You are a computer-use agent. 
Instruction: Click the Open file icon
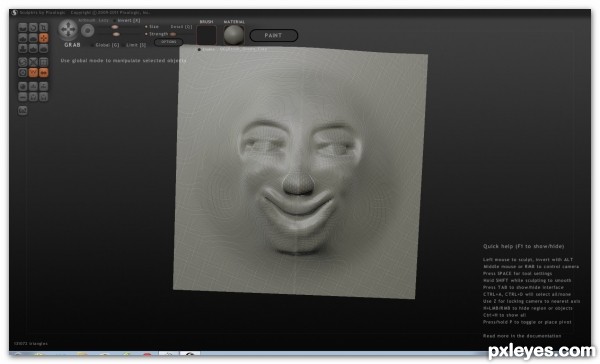(x=33, y=96)
